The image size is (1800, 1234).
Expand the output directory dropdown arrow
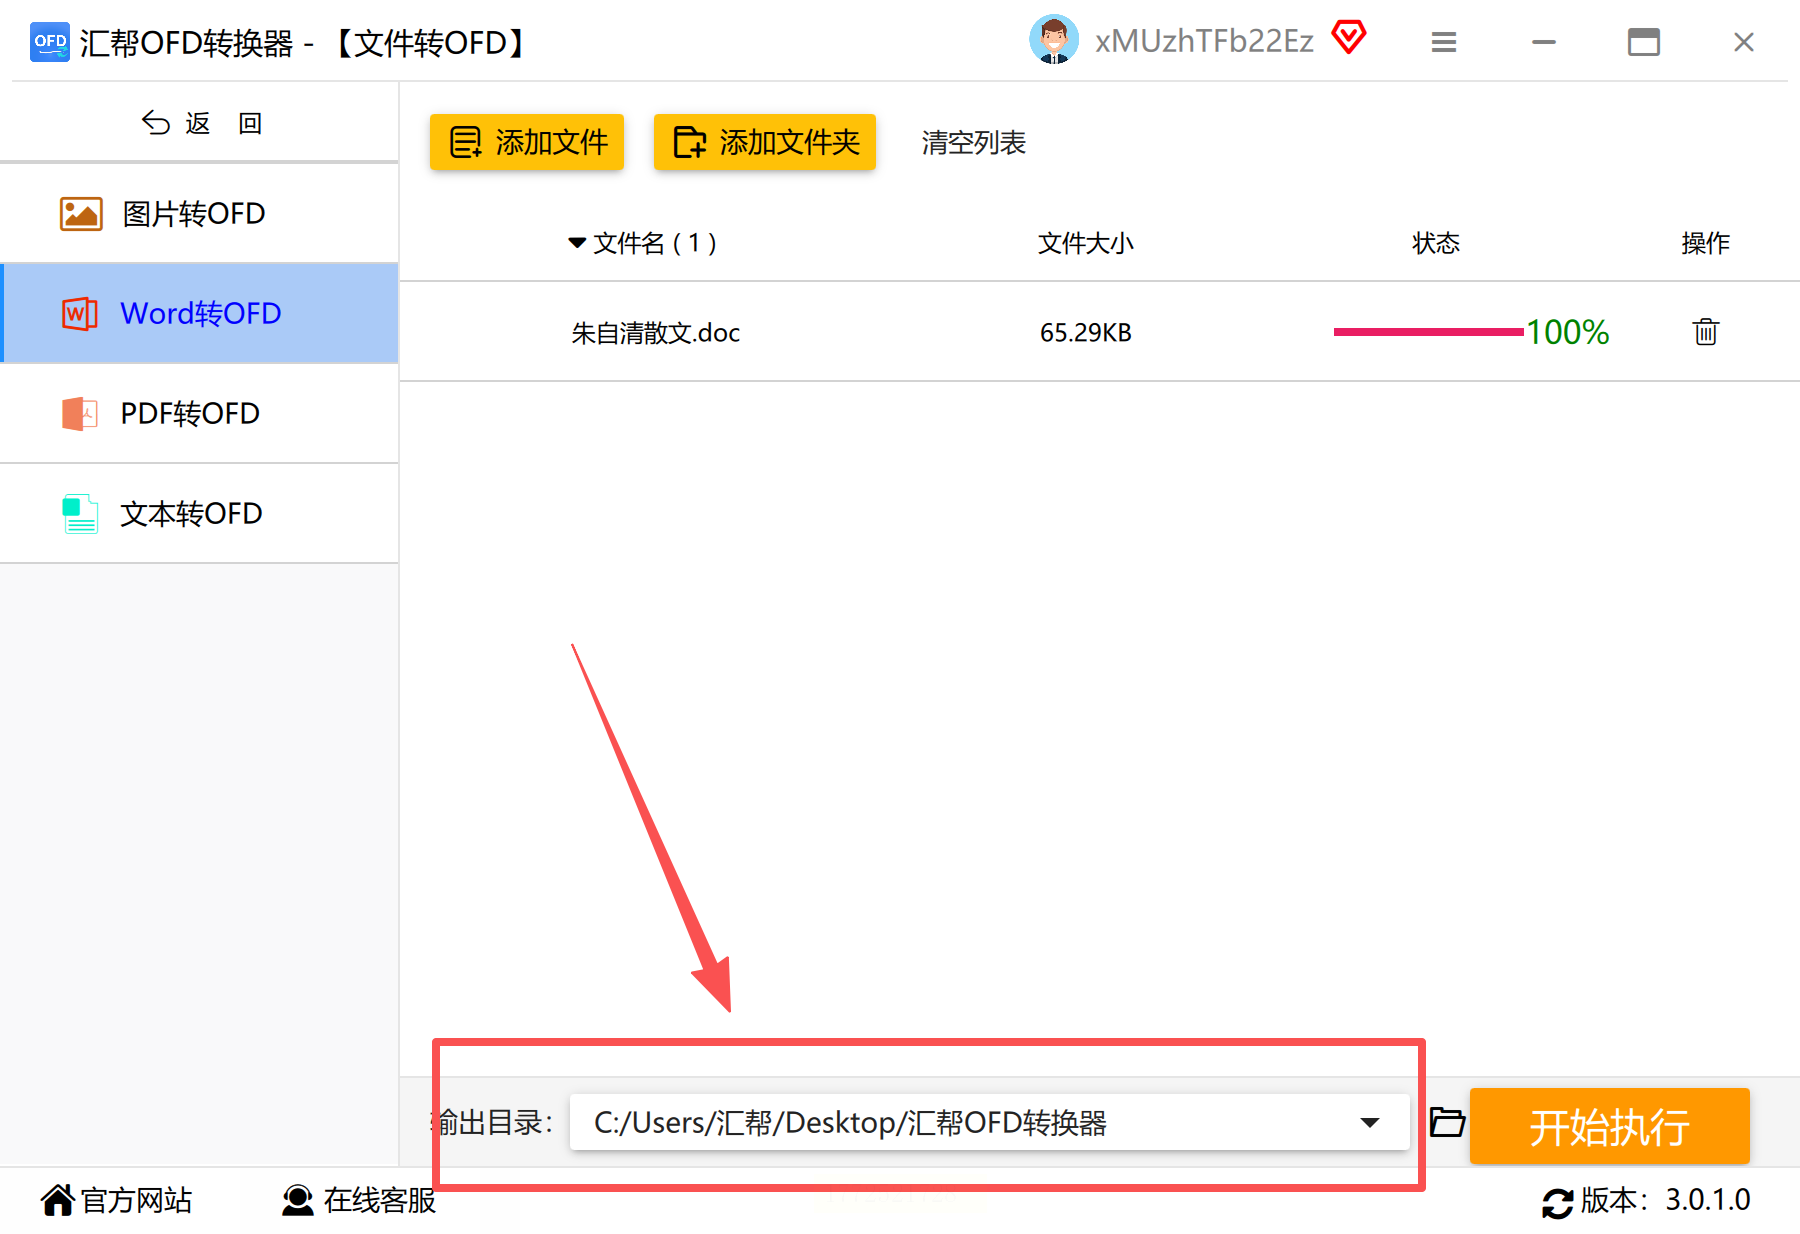[1370, 1122]
